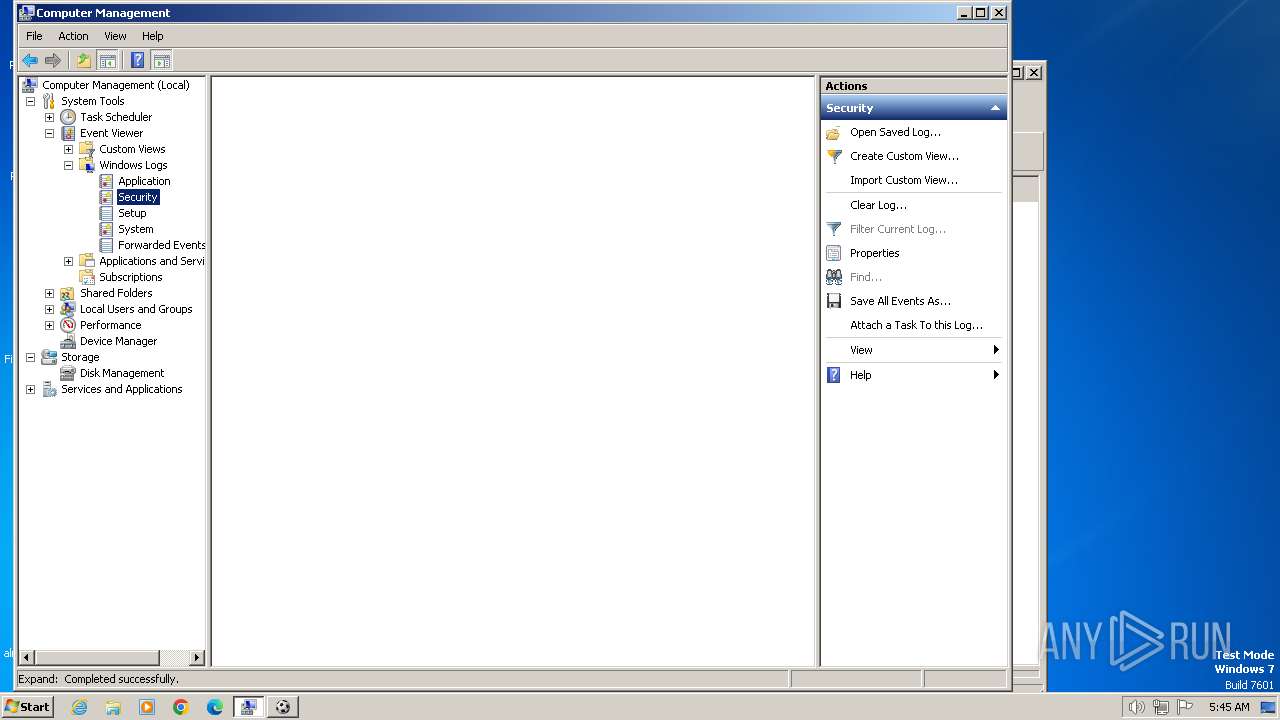Click Attach a Task To this Log
Screen dimensions: 1280x720
[x=916, y=325]
